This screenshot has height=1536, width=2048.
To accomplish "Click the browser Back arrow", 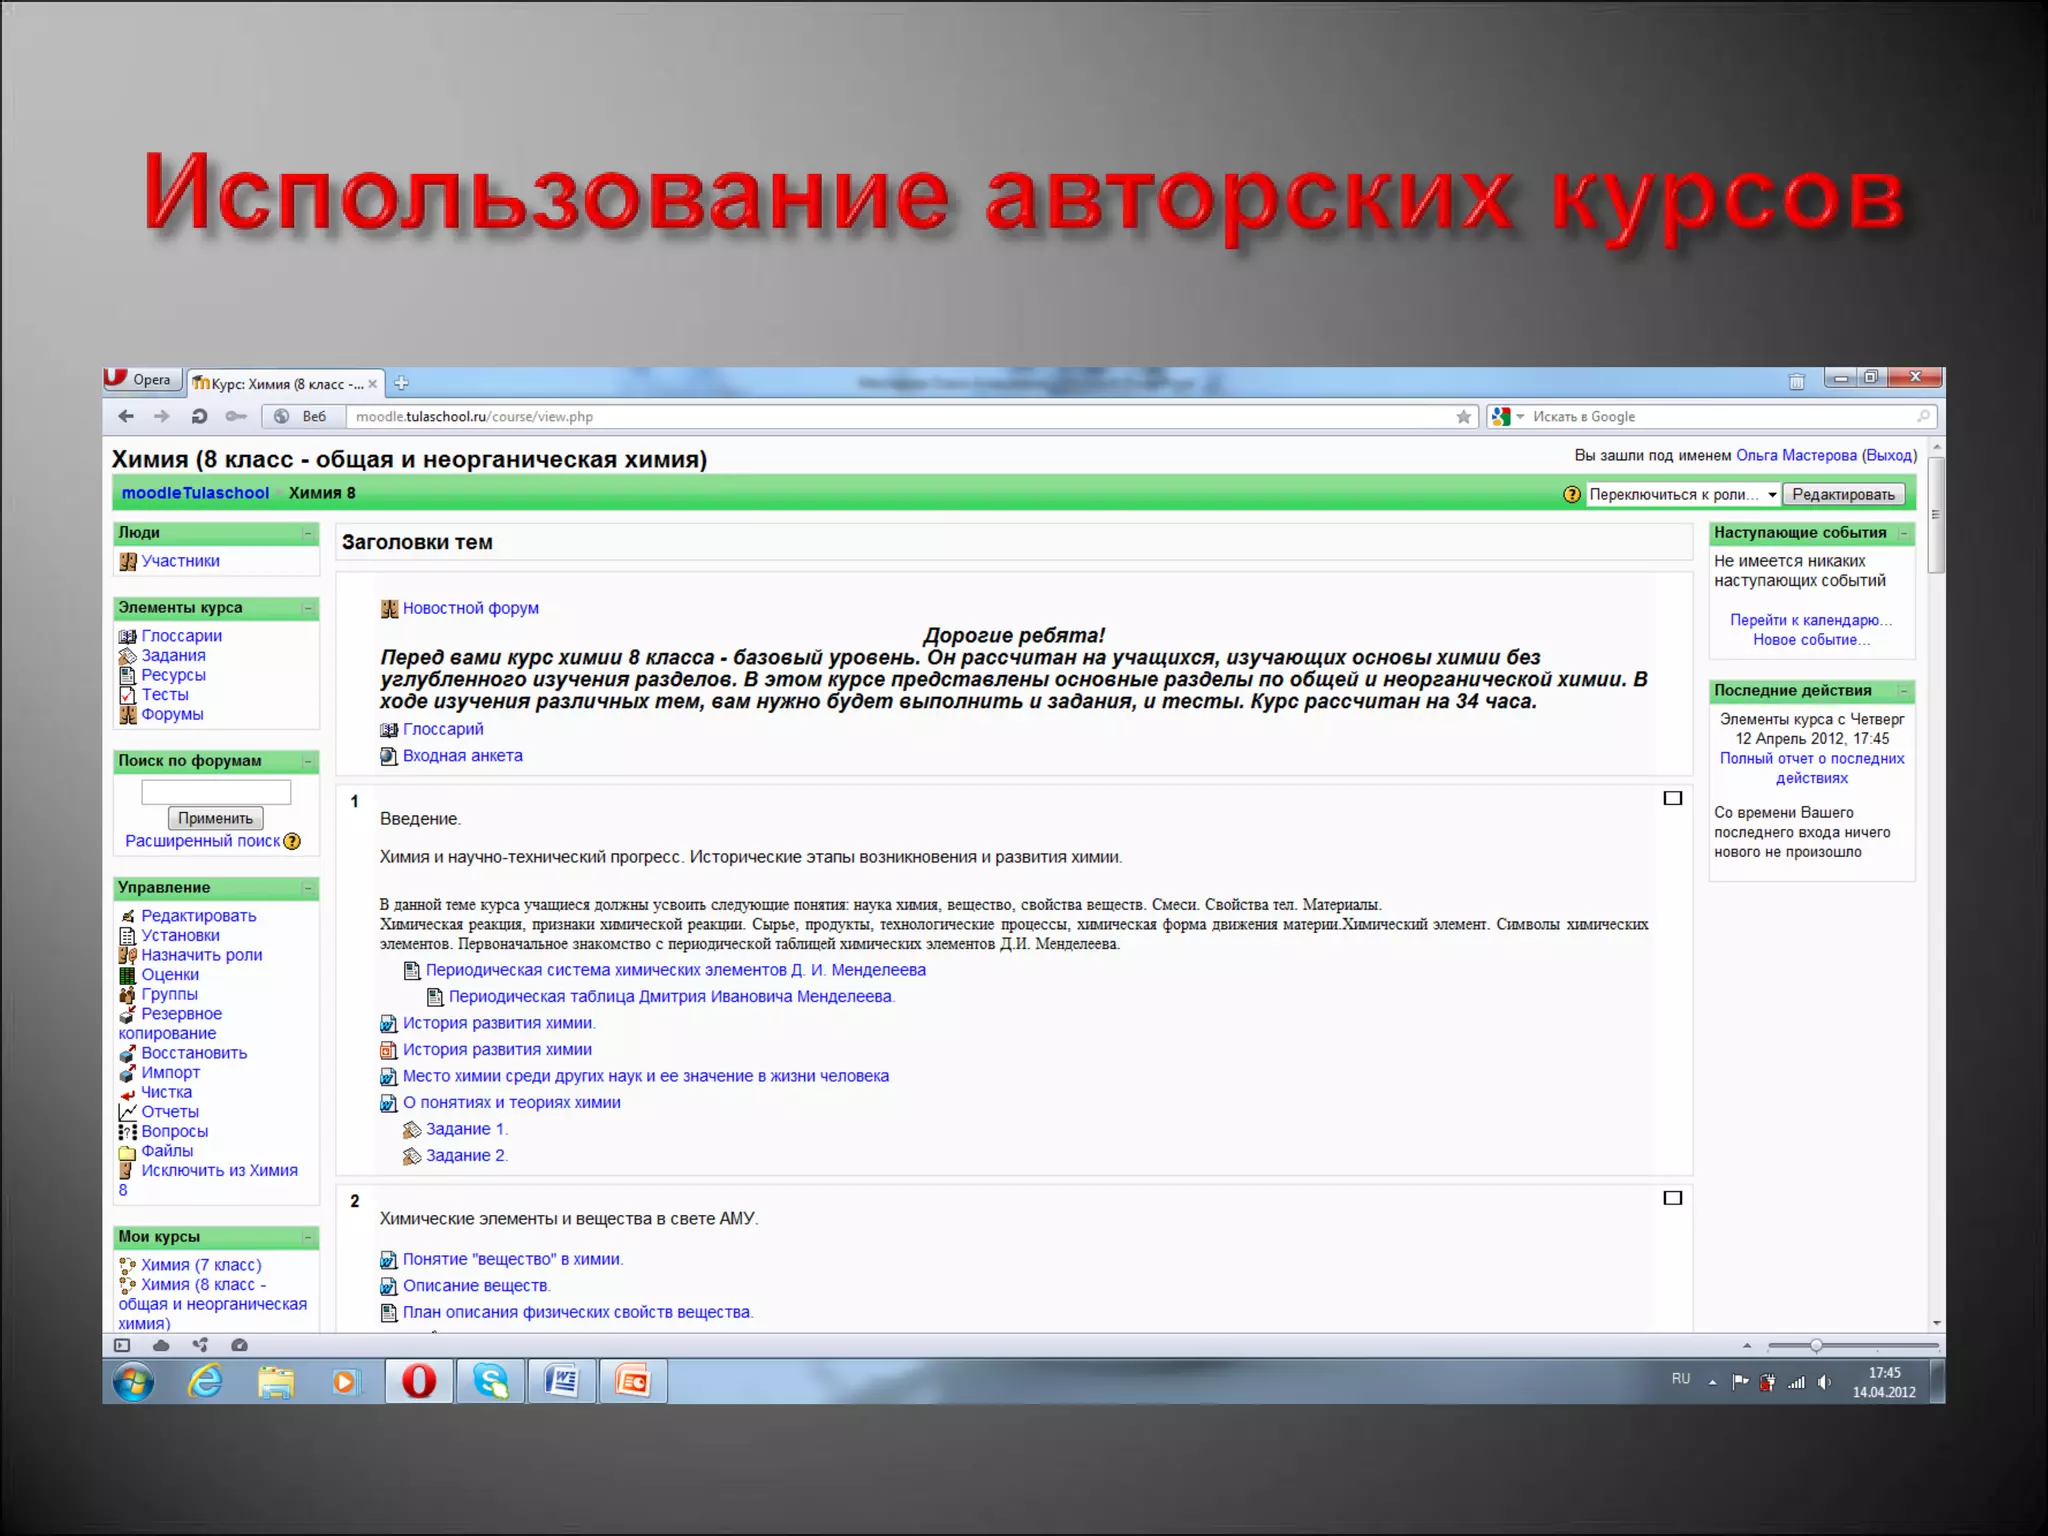I will click(x=126, y=416).
